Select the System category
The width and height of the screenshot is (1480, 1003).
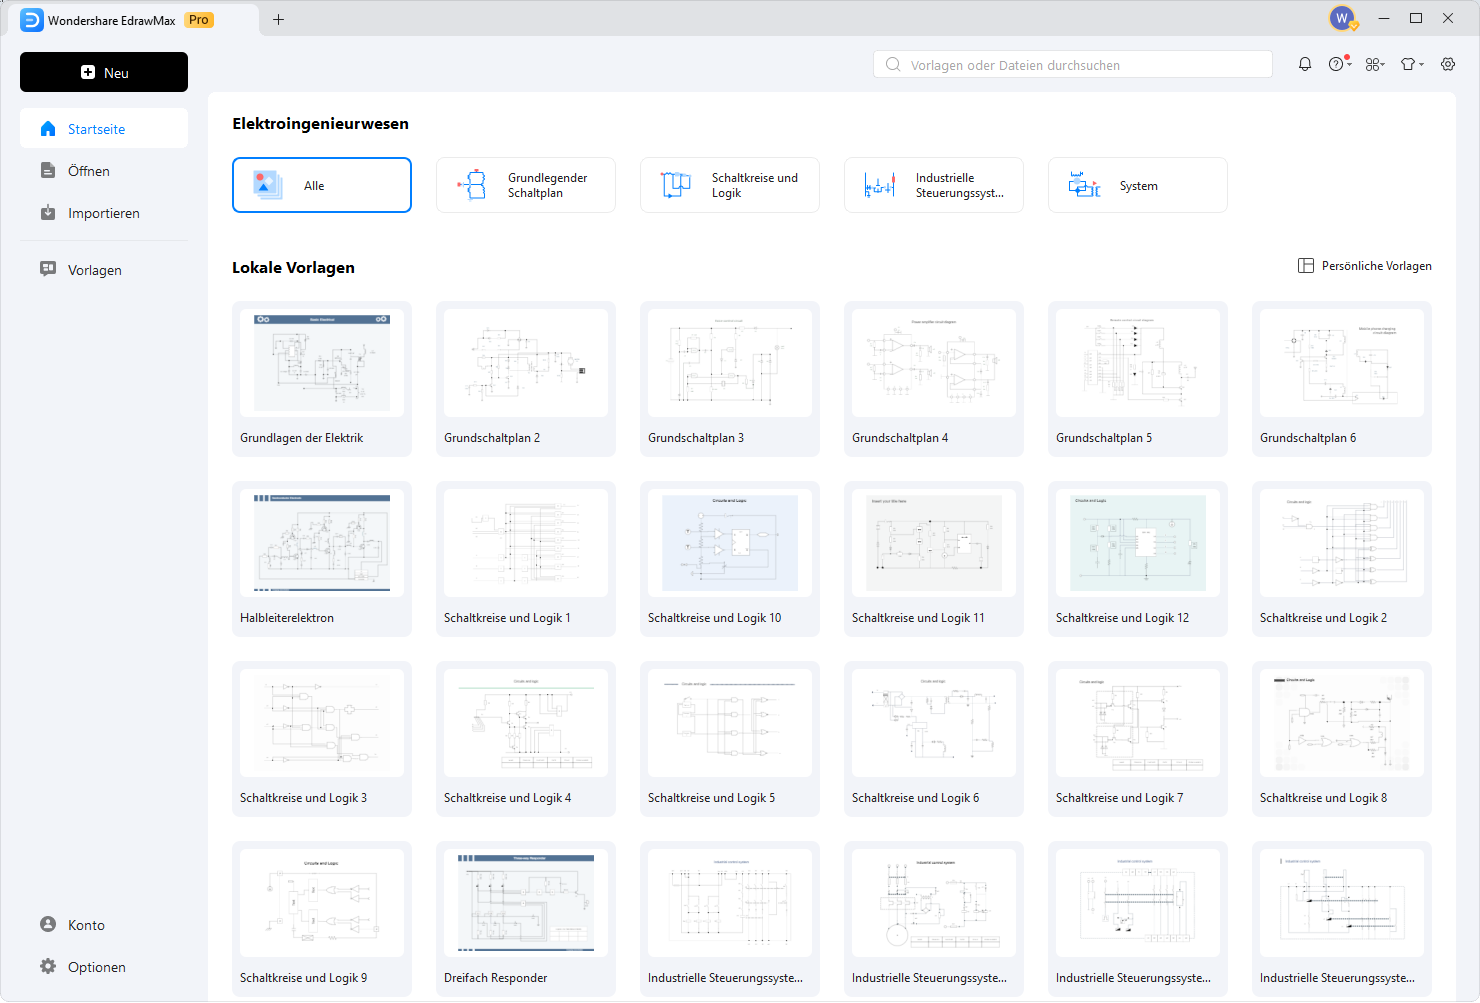coord(1138,185)
